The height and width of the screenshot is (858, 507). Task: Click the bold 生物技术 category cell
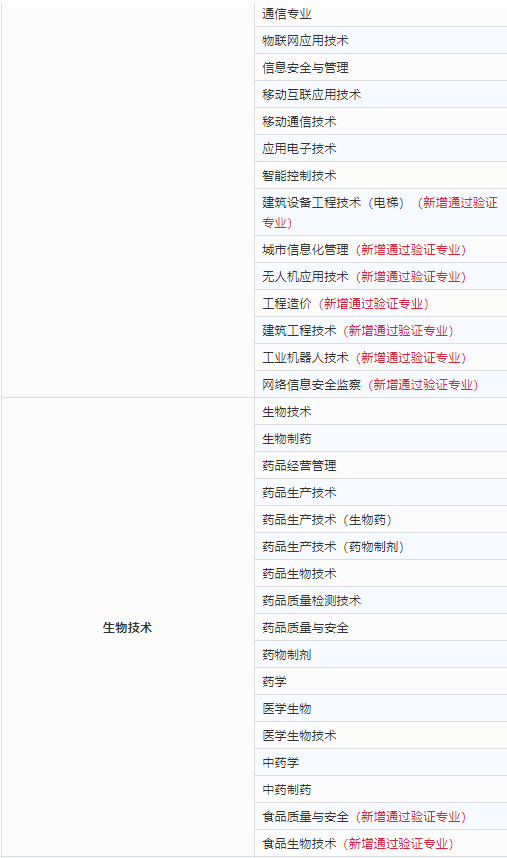[127, 627]
